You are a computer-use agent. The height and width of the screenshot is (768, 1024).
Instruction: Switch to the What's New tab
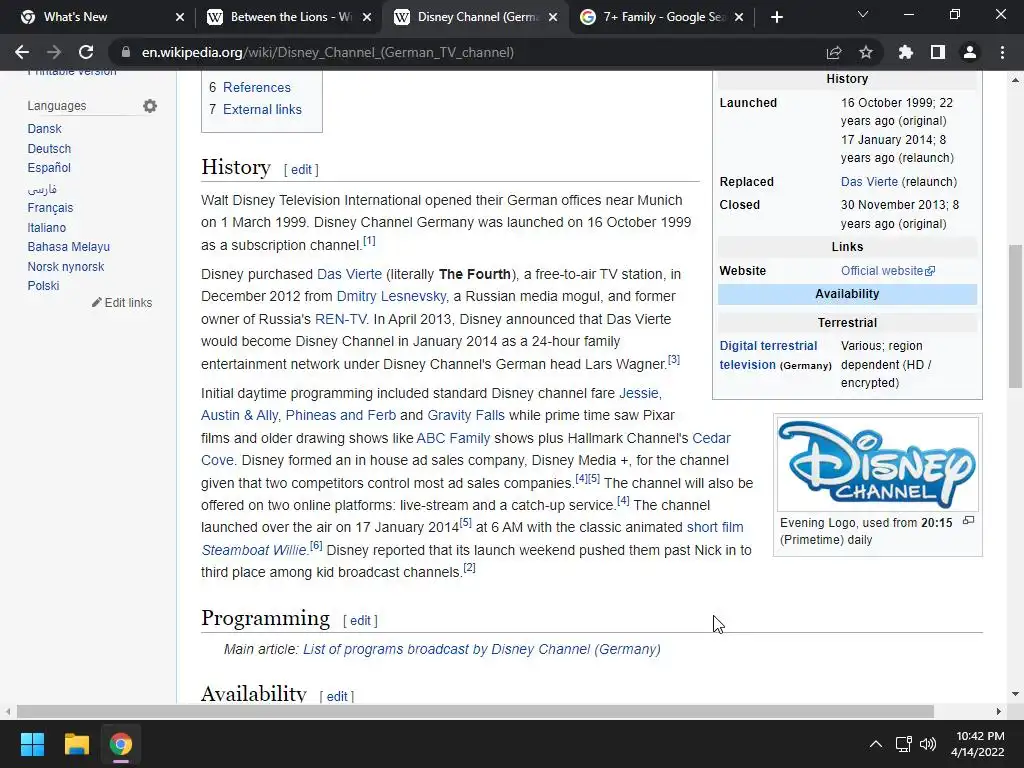tap(97, 17)
